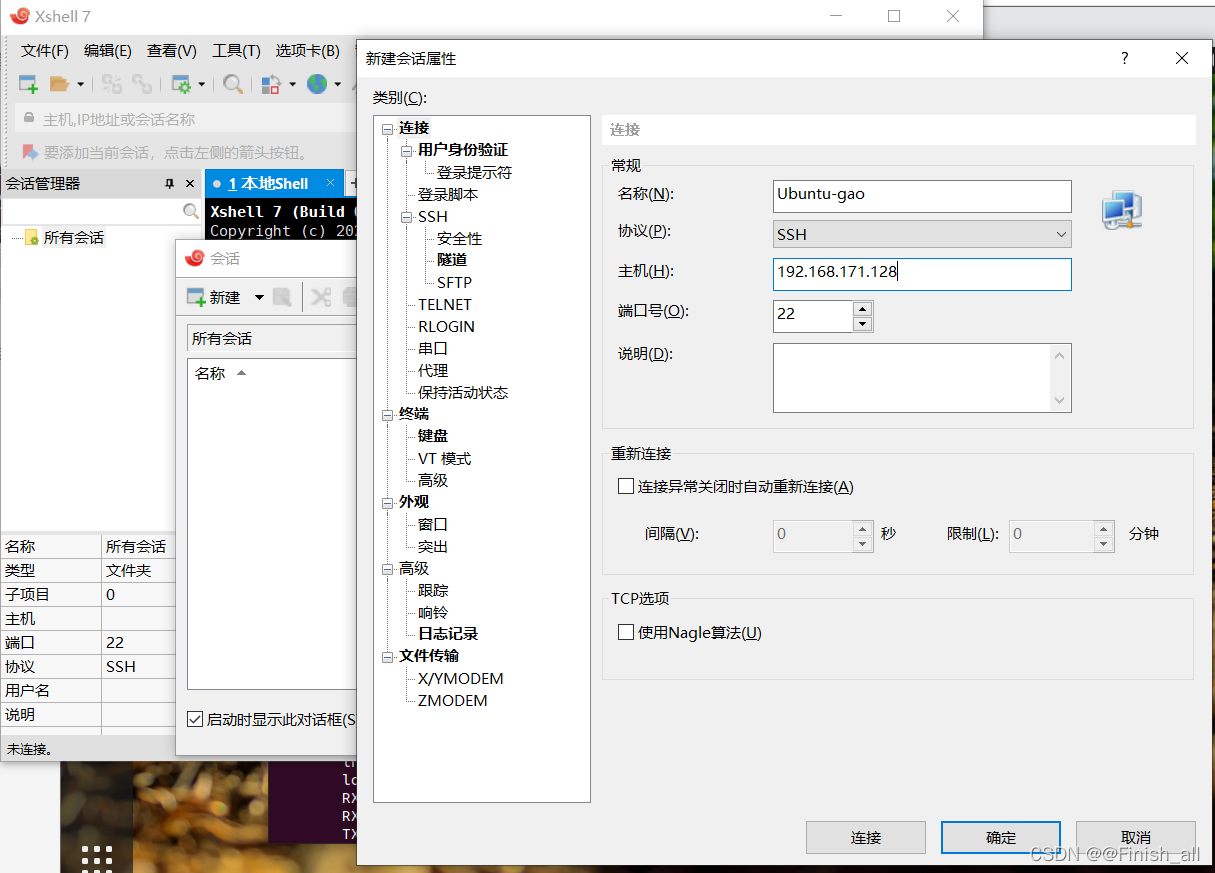Open the dropdown arrow beside the properties gear icon
Image resolution: width=1215 pixels, height=873 pixels.
[201, 84]
